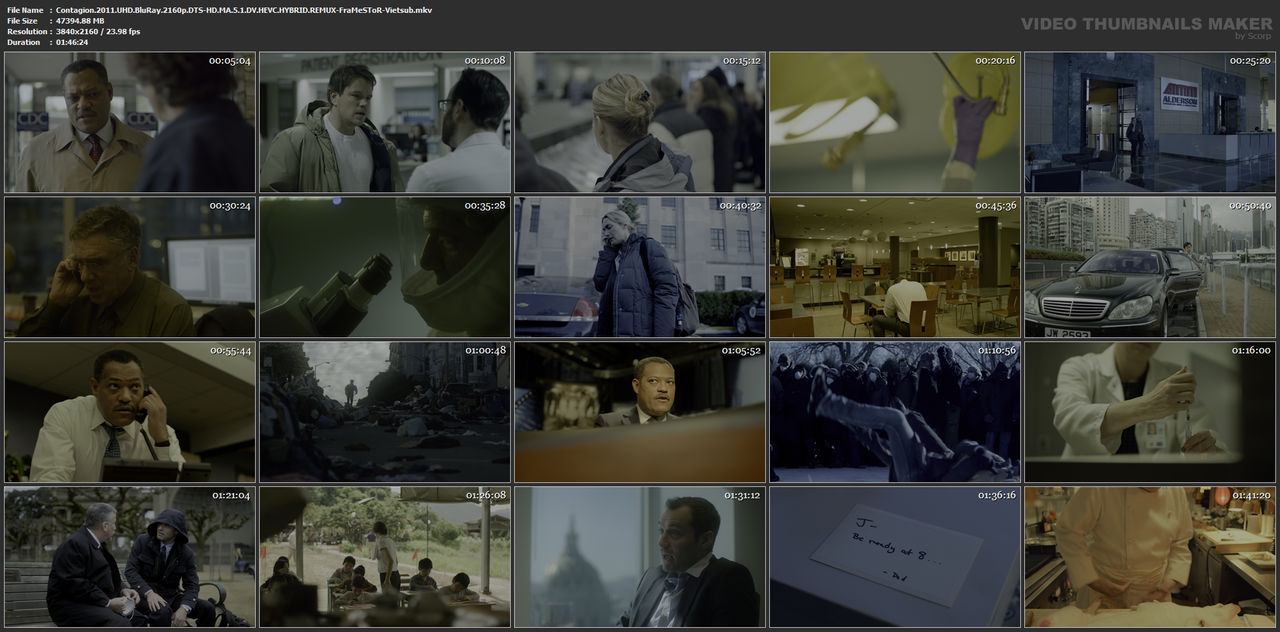Open the handwritten note frame at 01:36:16
1280x632 pixels.
coord(895,557)
